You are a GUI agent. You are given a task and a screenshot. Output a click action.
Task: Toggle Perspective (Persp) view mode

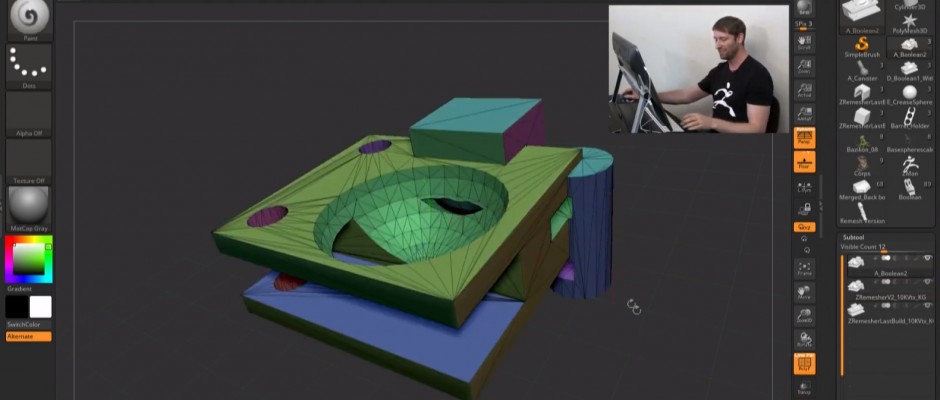click(804, 138)
